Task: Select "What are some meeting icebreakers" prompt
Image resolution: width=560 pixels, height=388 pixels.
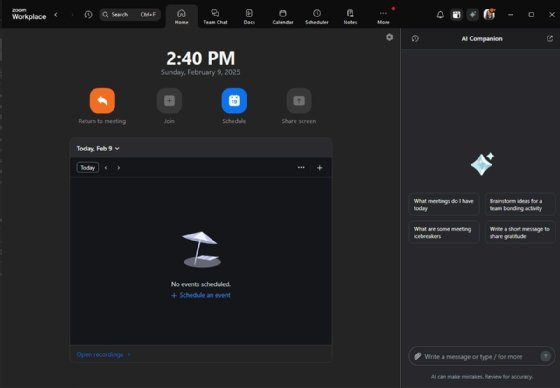Action: click(444, 233)
